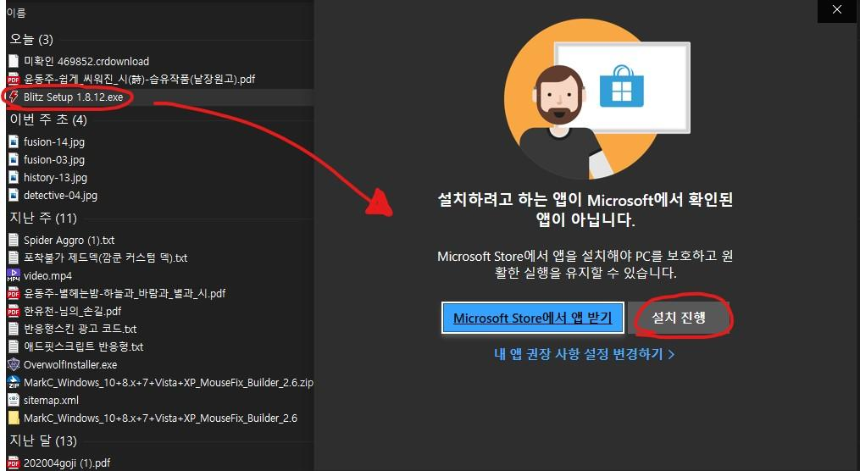Select file name Blitz Setup 1.8.12.exe
This screenshot has width=860, height=471.
point(73,97)
